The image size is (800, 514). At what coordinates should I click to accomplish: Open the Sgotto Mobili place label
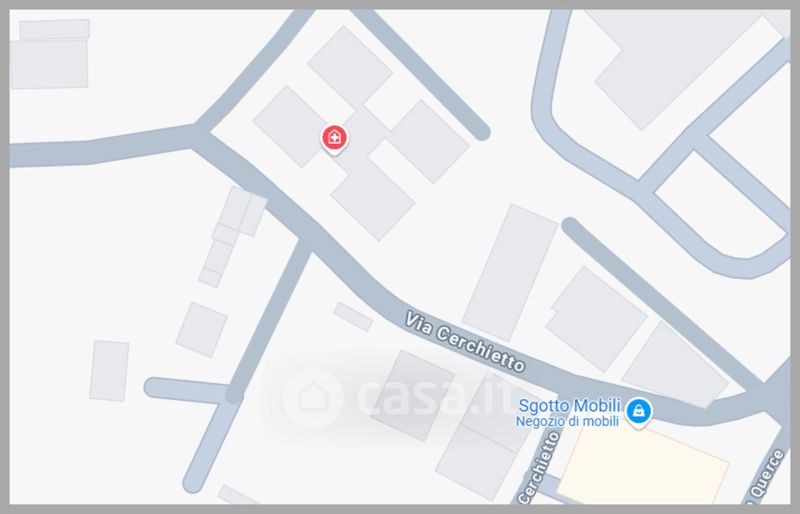569,406
